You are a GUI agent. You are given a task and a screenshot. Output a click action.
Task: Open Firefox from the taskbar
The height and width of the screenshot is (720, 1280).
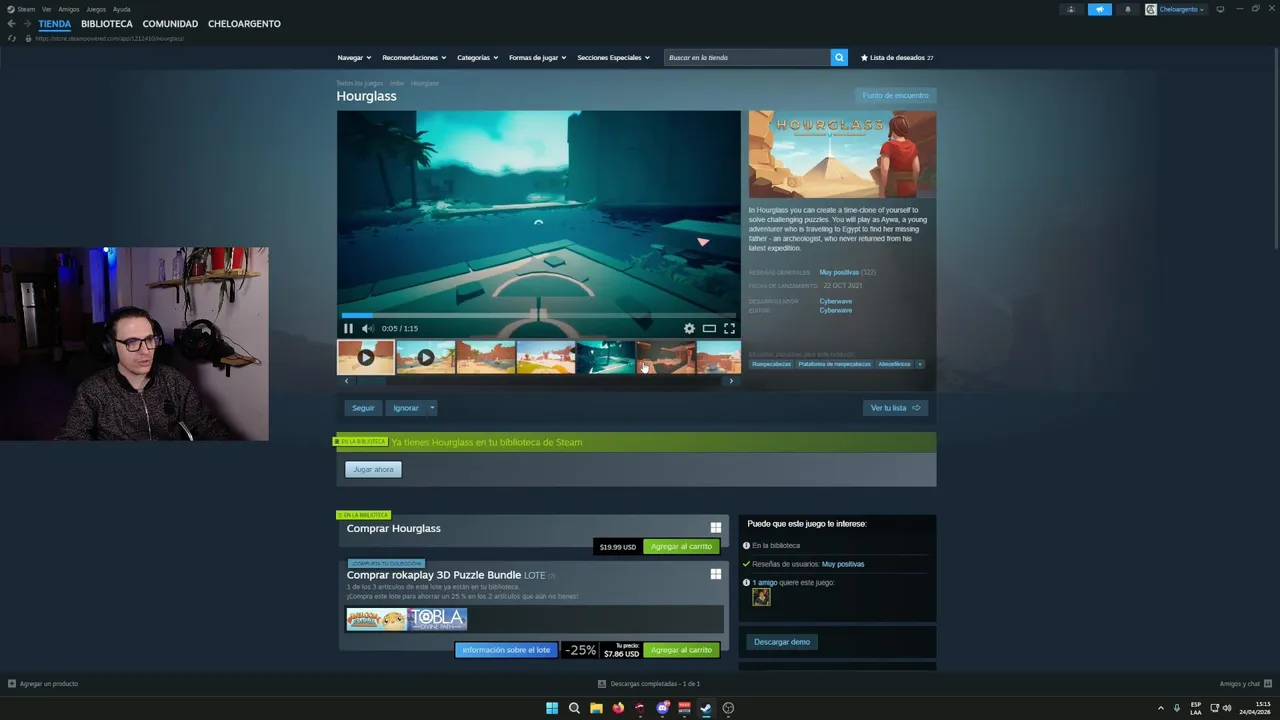click(x=618, y=708)
